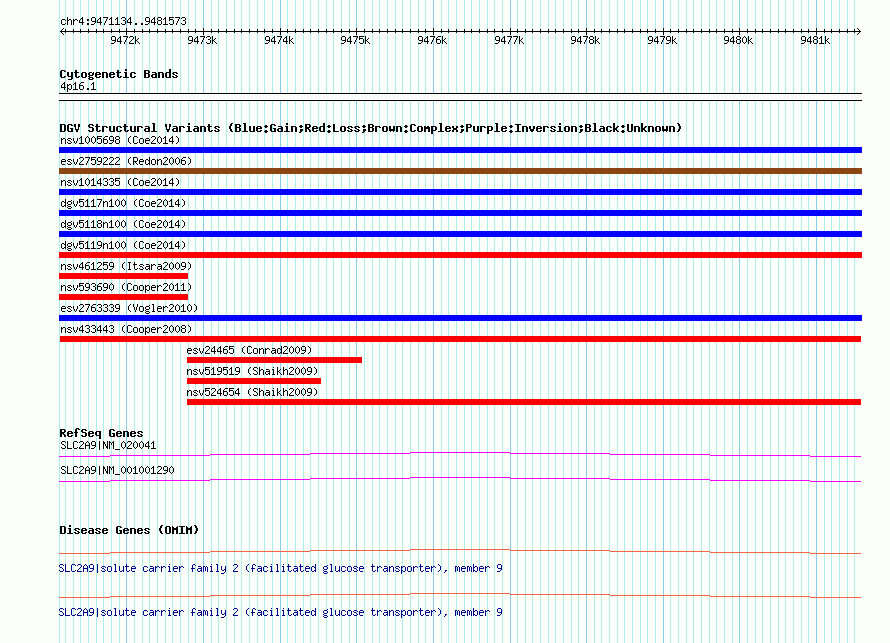Click the RefSeq Genes track heading
The height and width of the screenshot is (643, 890).
tap(101, 433)
